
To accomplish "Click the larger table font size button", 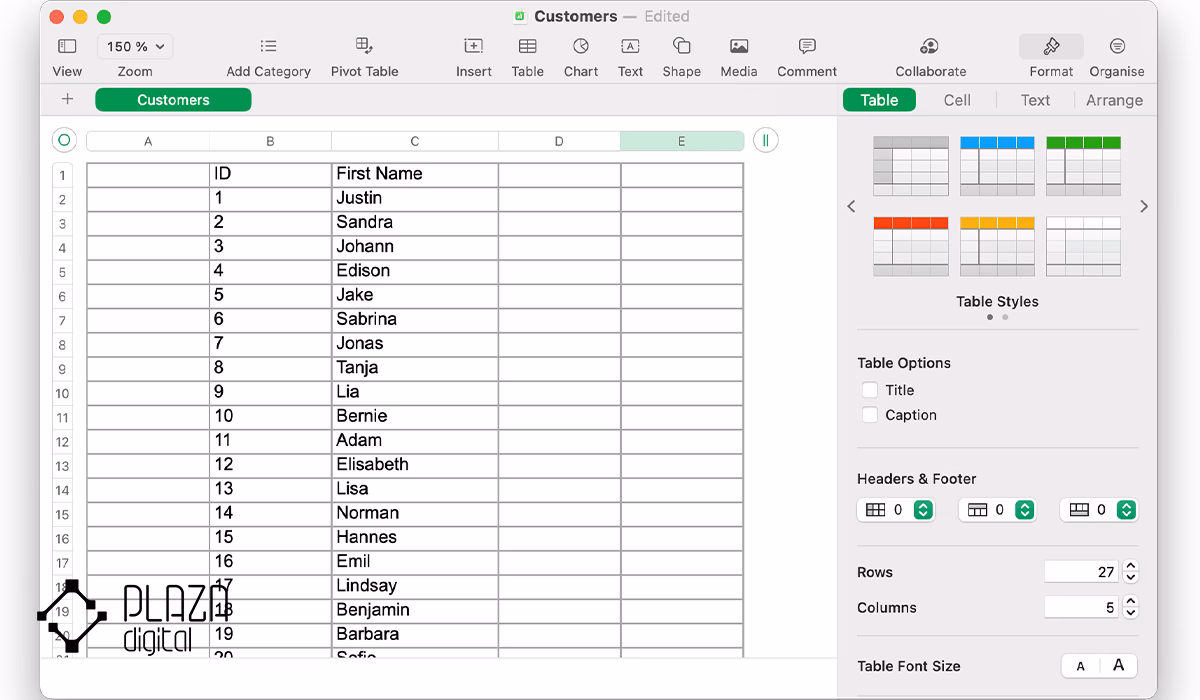I will [x=1118, y=666].
